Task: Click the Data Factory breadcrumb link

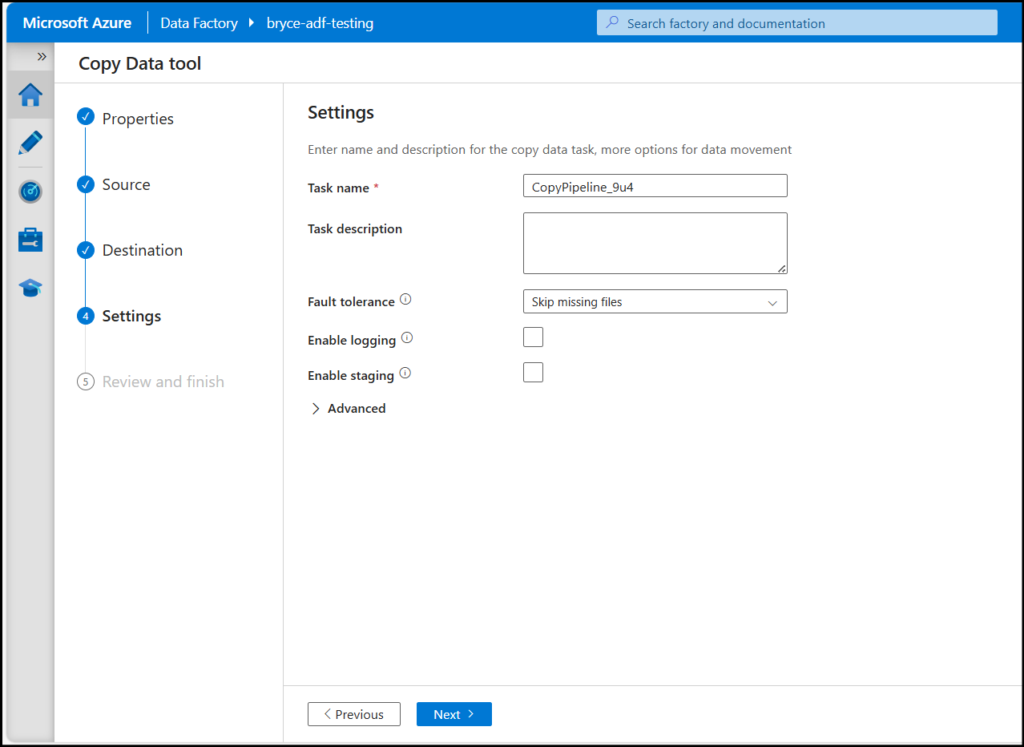Action: point(198,22)
